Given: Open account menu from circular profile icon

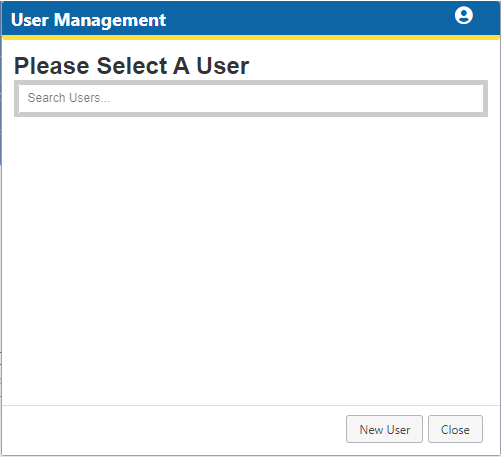Looking at the screenshot, I should tap(464, 15).
